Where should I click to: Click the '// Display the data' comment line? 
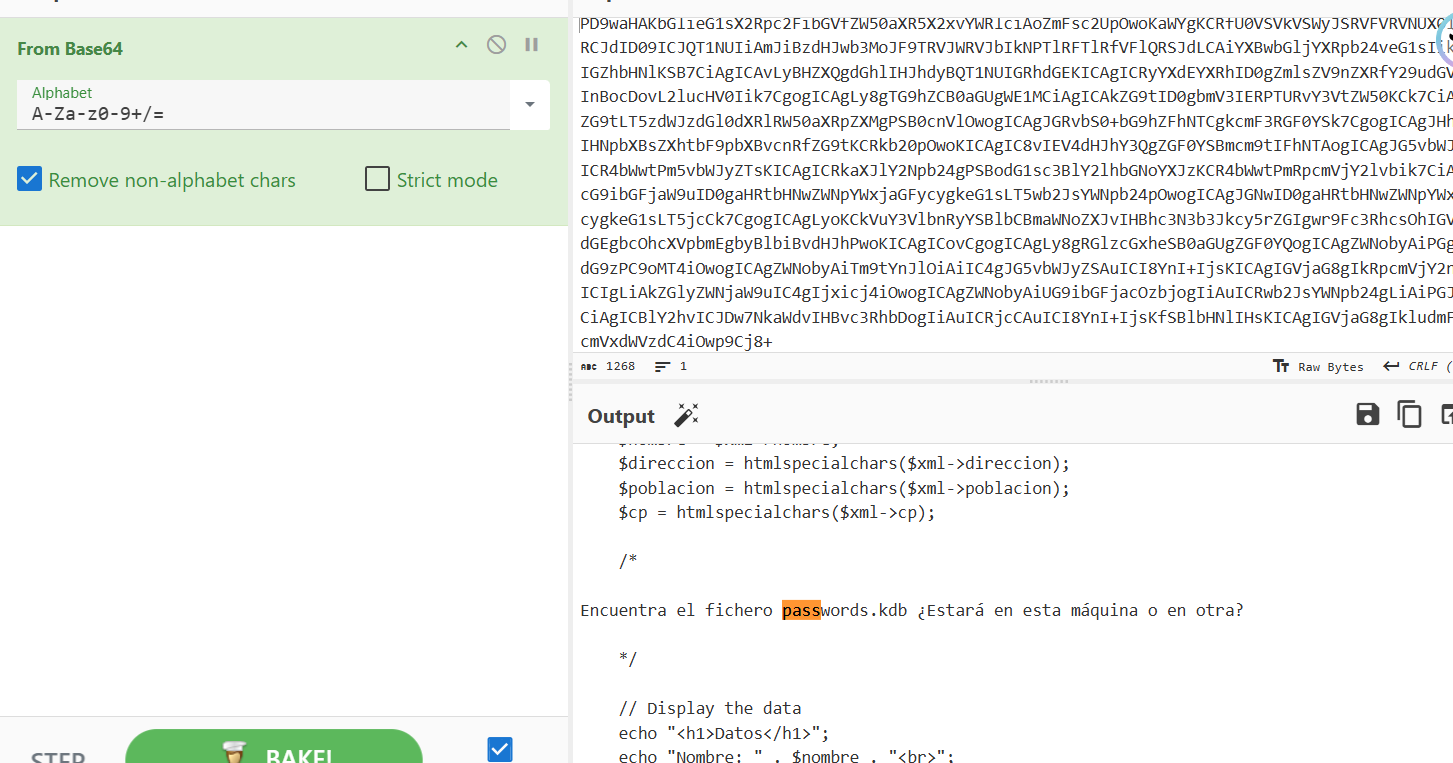[710, 708]
